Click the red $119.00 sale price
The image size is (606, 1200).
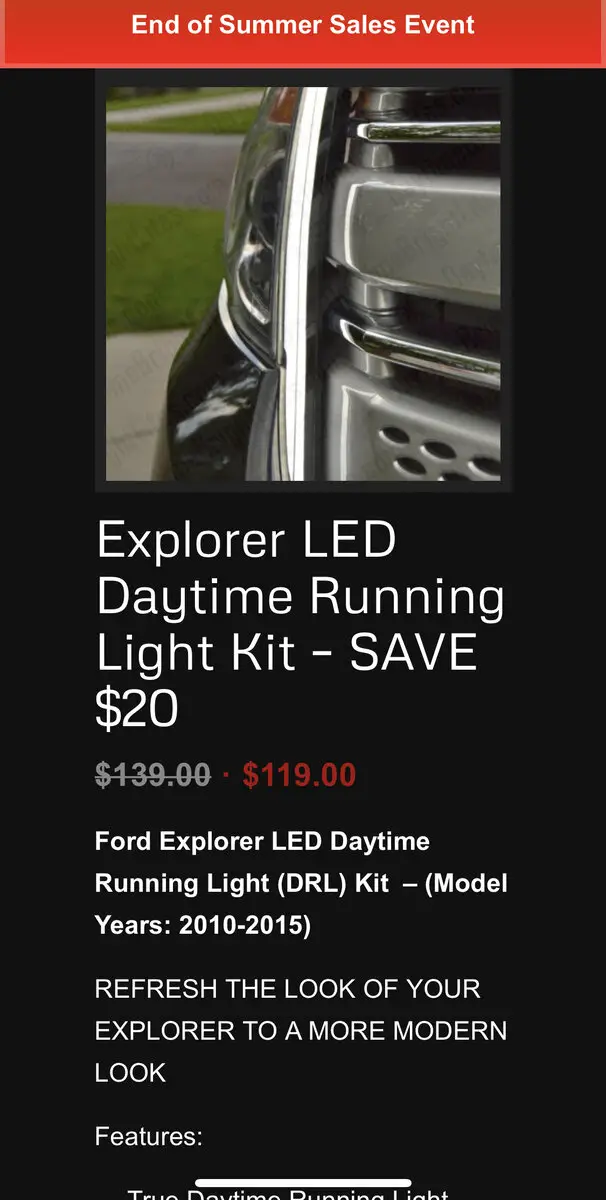(x=299, y=775)
